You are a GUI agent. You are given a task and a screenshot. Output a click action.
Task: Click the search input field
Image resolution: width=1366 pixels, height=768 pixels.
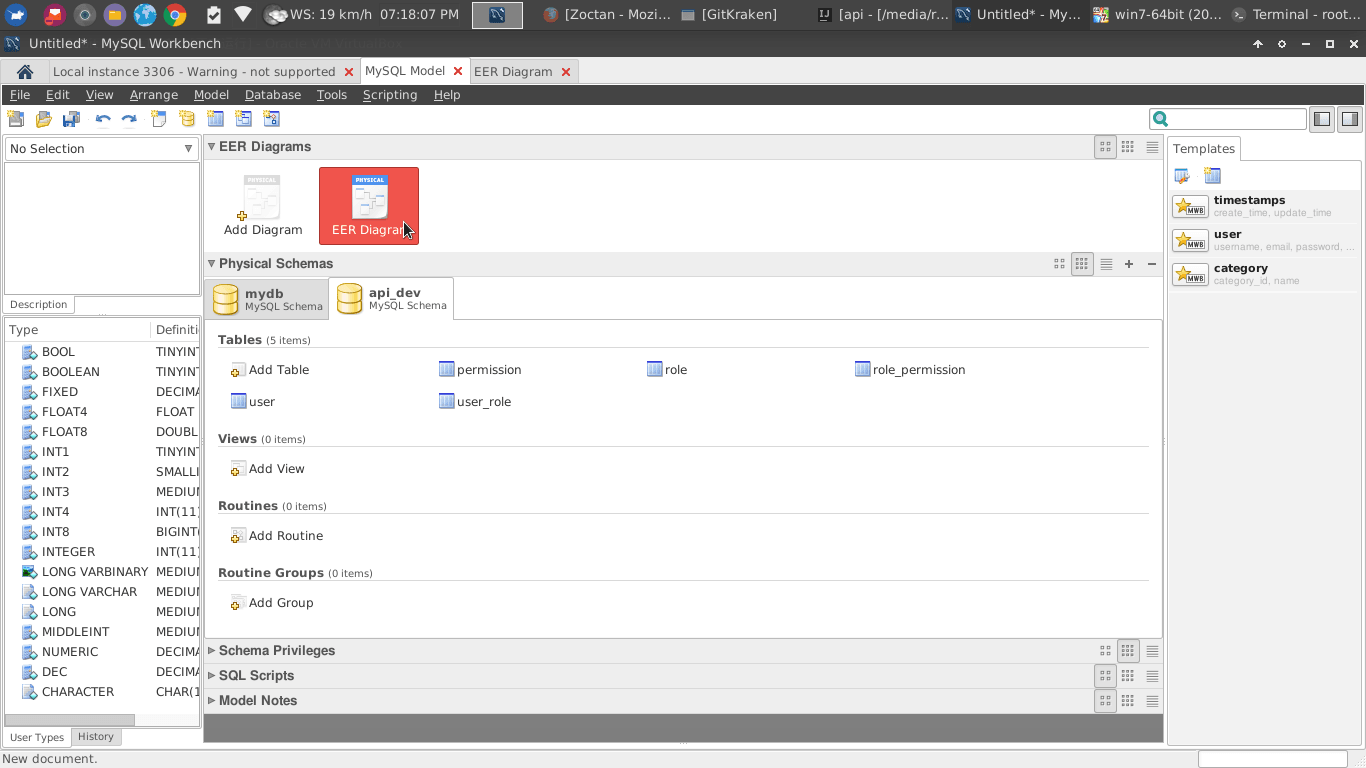pyautogui.click(x=1236, y=119)
